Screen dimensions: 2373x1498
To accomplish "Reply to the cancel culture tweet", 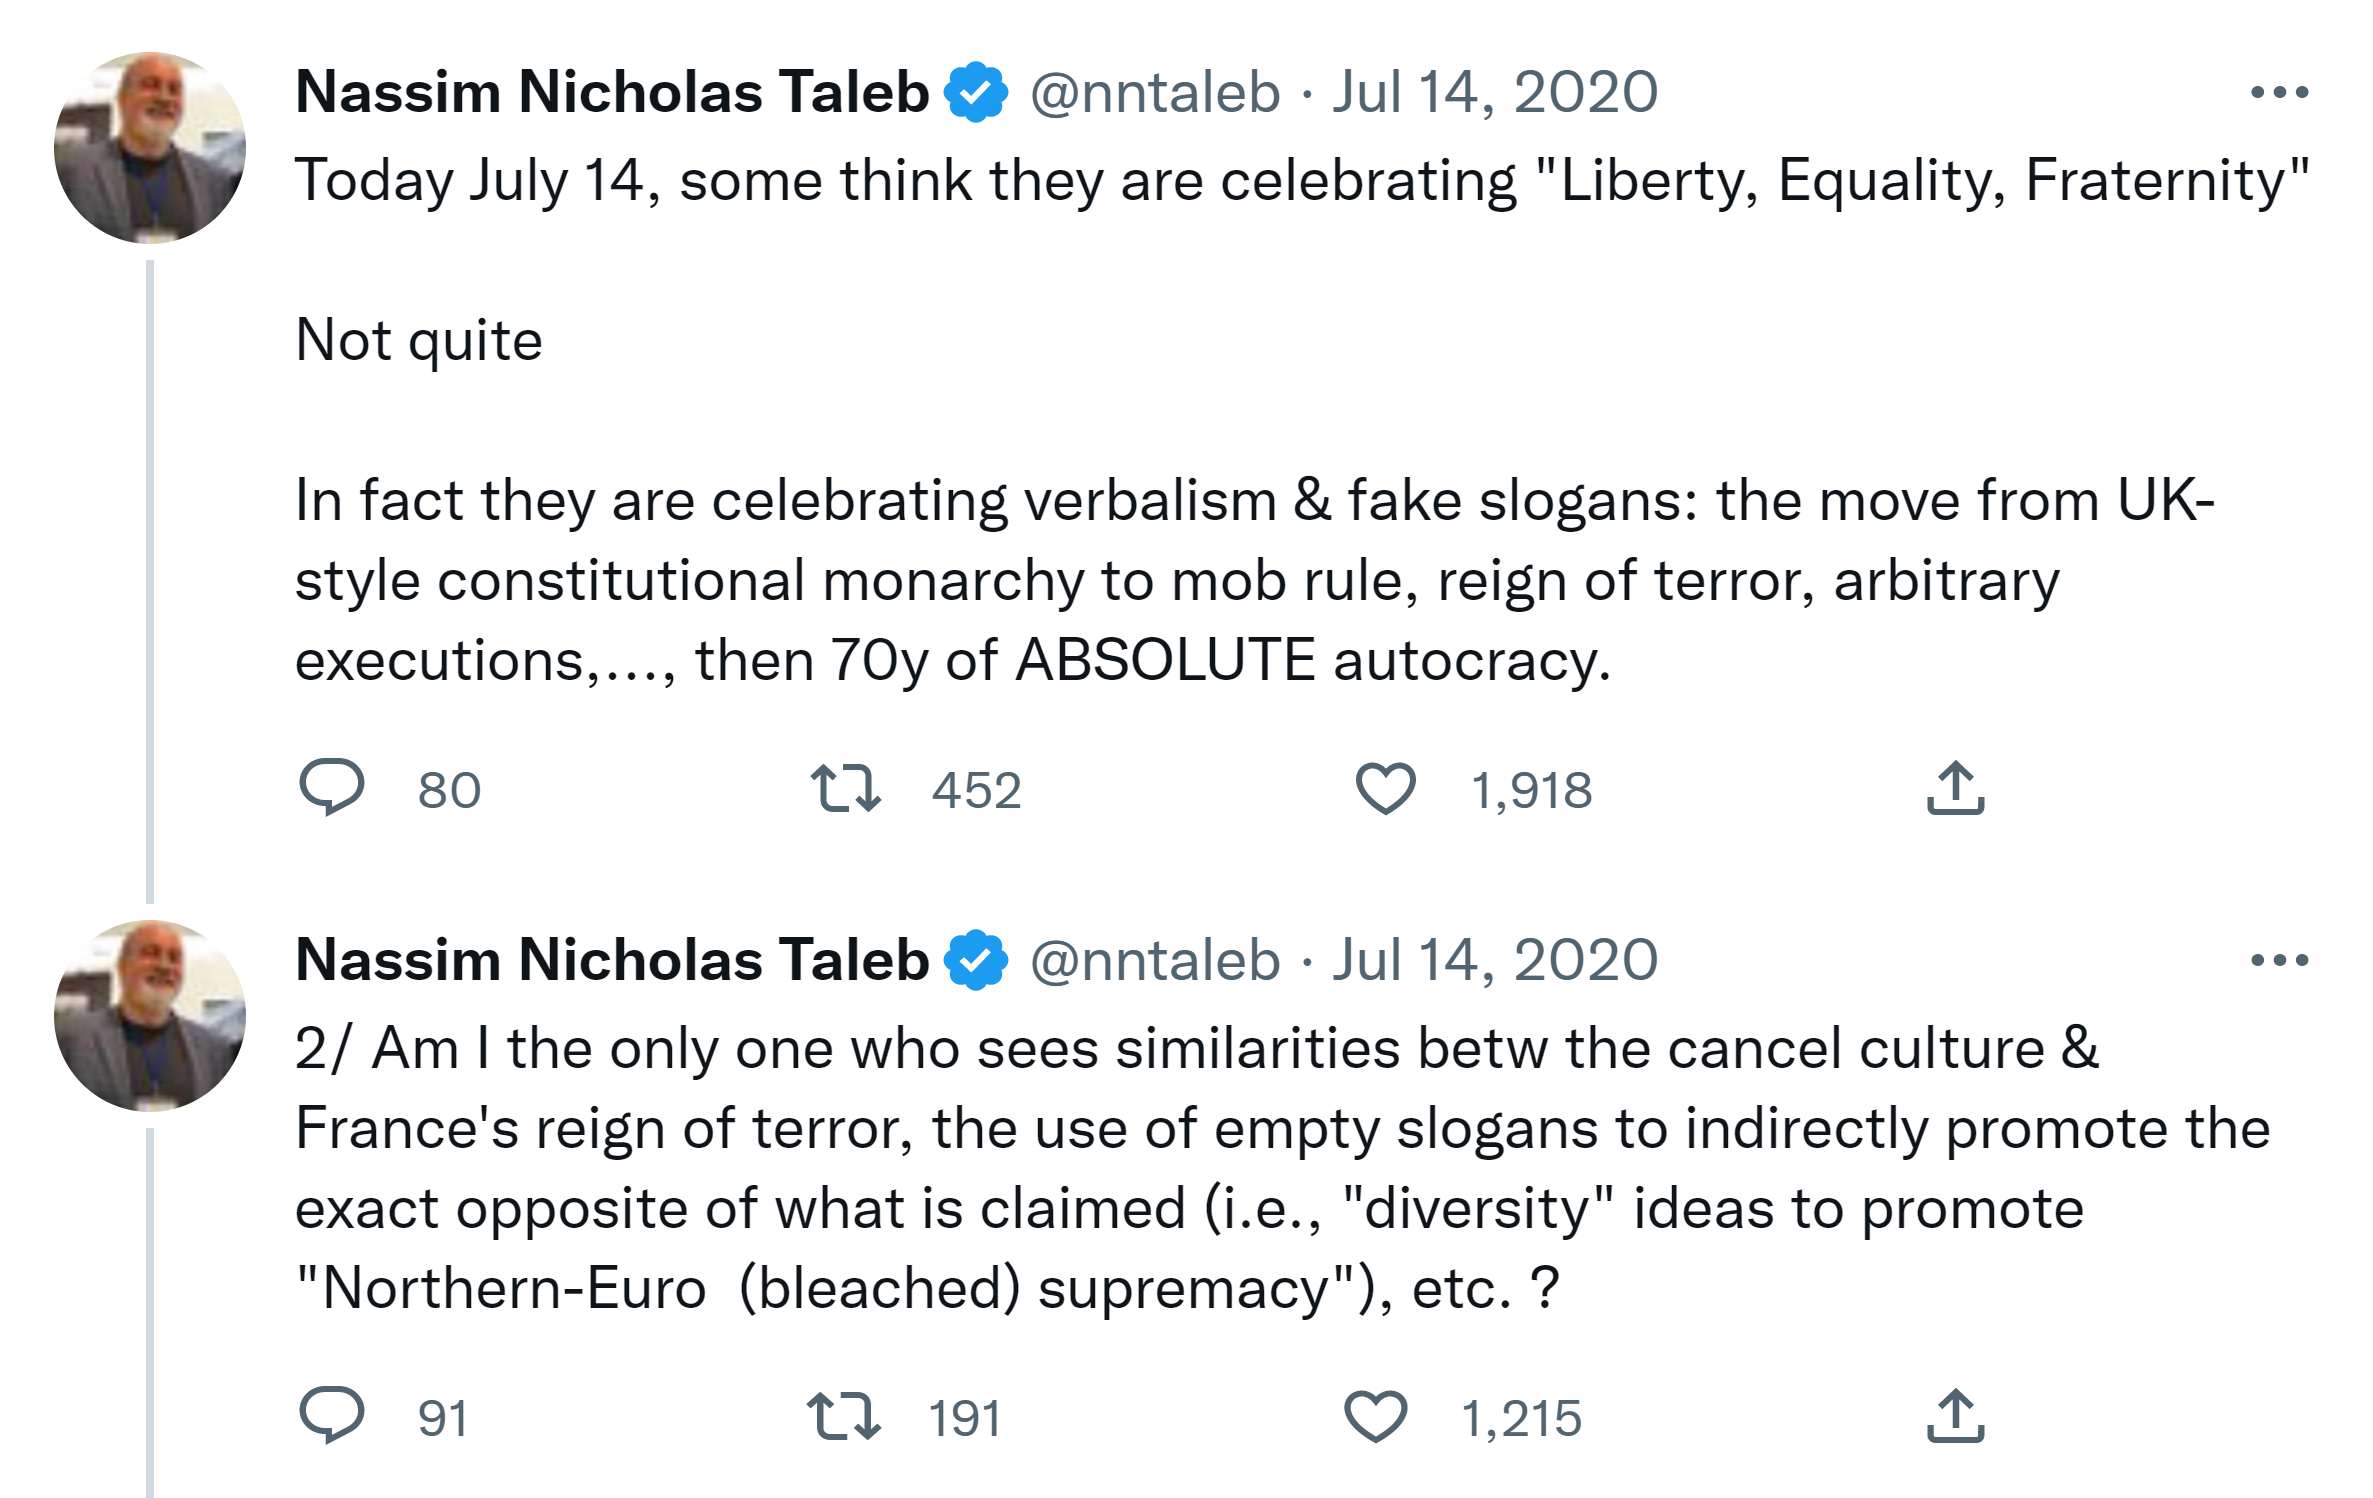I will [x=332, y=1415].
